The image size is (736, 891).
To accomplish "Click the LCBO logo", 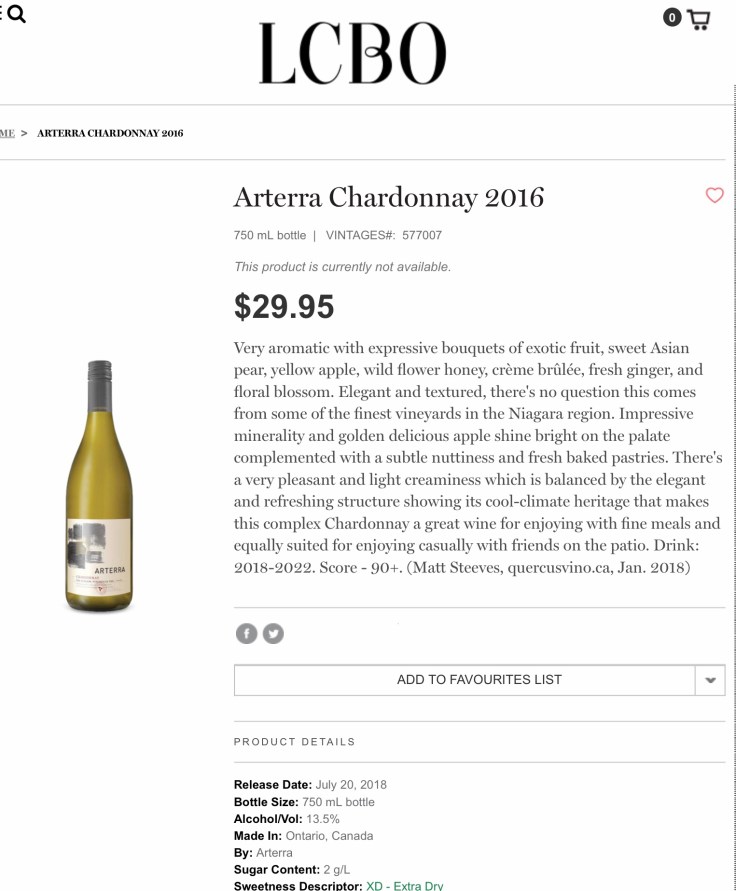I will pos(352,53).
